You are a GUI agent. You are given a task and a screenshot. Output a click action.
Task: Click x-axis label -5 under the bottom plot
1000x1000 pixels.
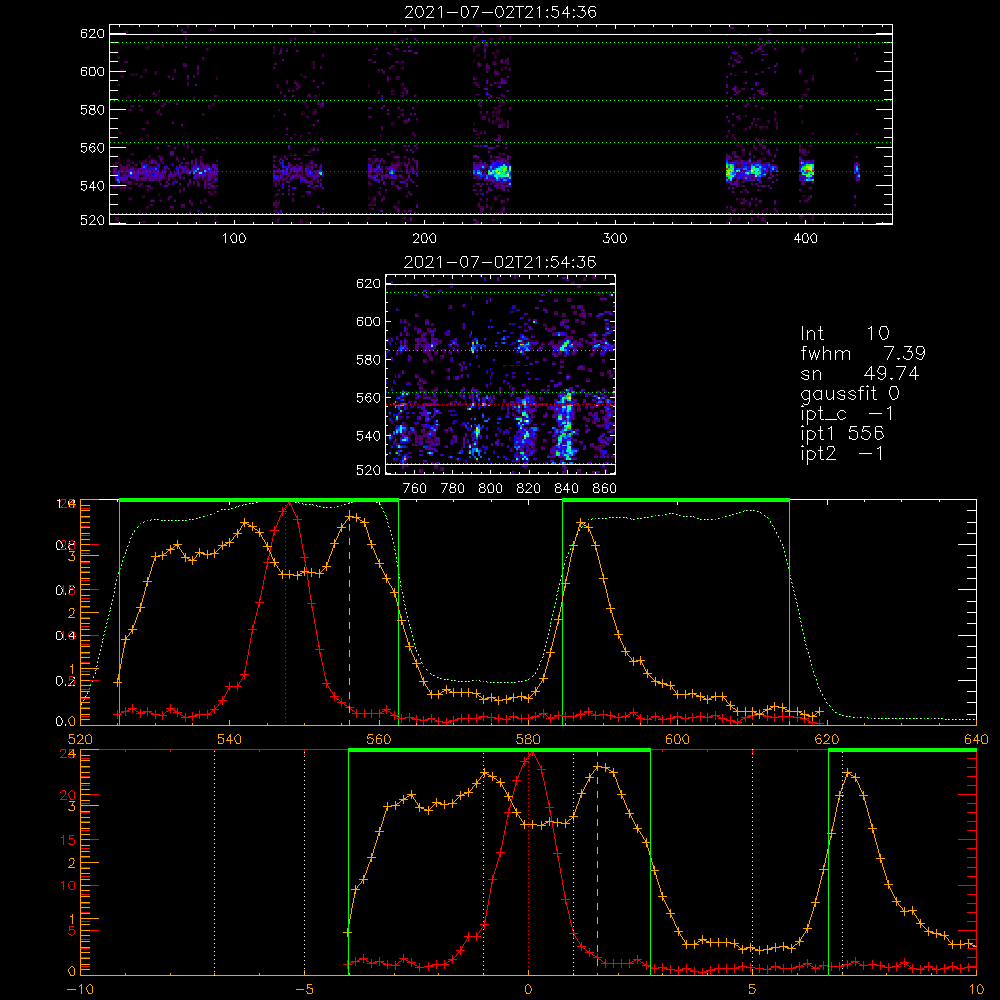click(x=304, y=989)
